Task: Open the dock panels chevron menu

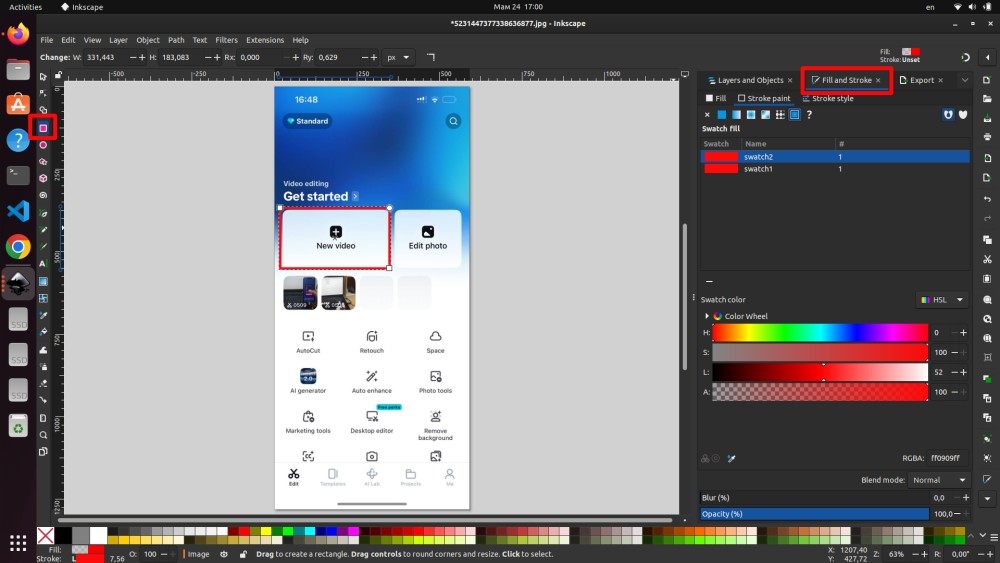Action: (964, 80)
